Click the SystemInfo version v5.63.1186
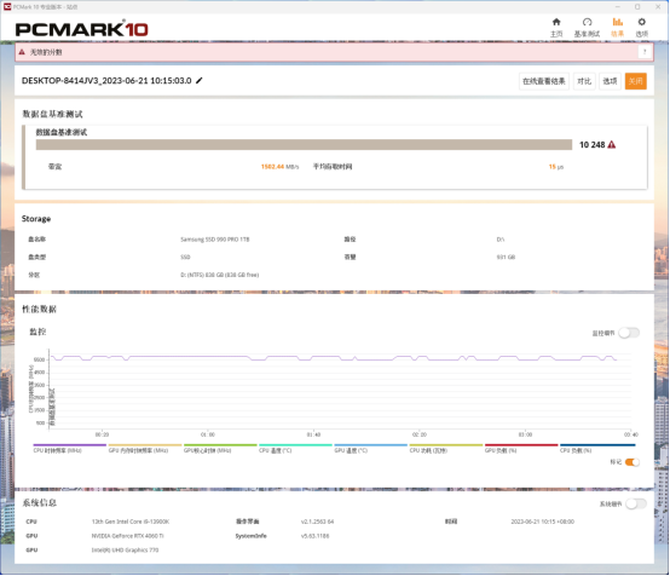 tap(315, 536)
